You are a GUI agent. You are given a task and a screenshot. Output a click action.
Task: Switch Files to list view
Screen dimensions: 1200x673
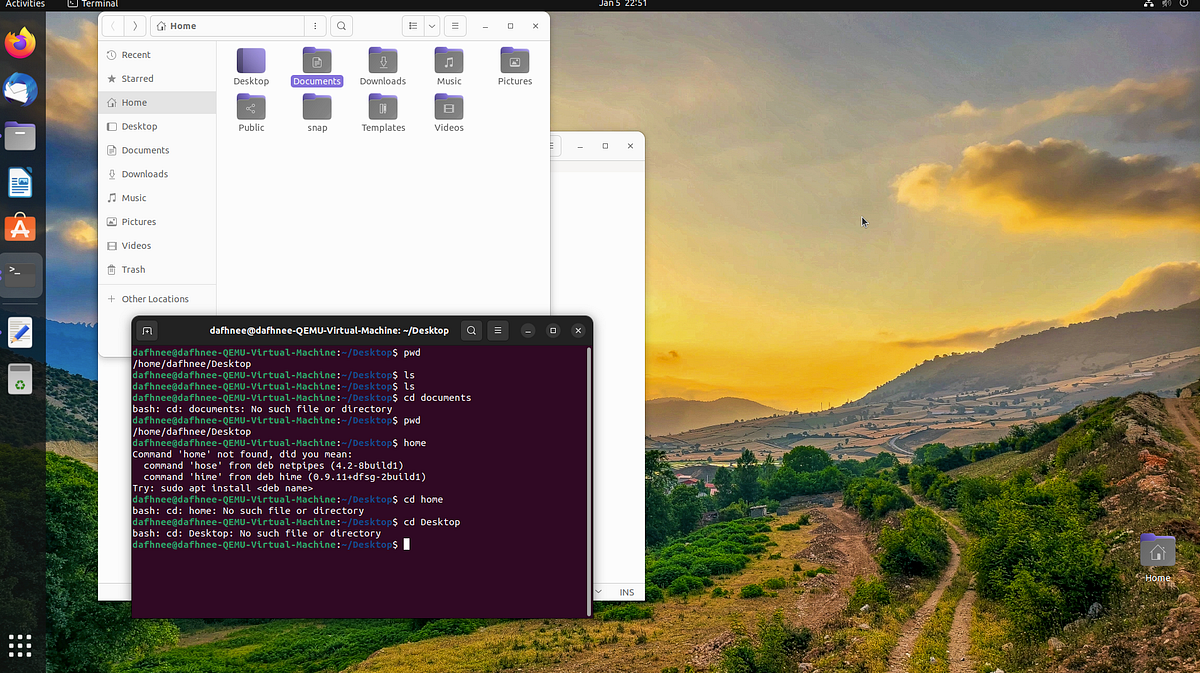click(413, 25)
